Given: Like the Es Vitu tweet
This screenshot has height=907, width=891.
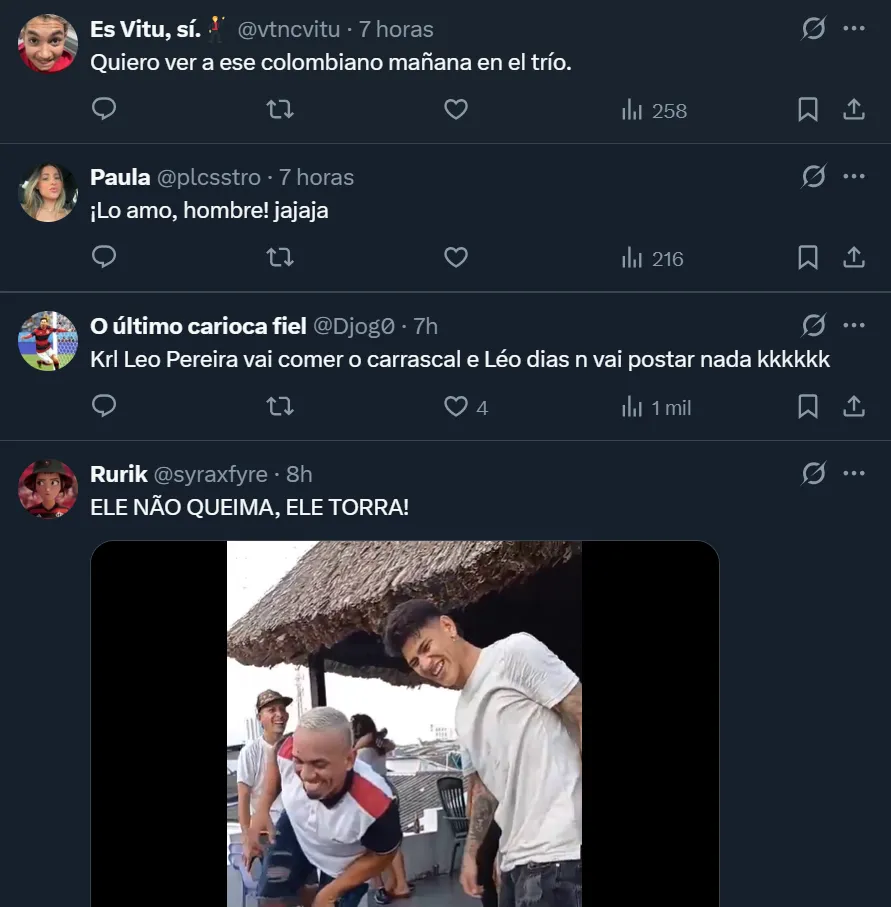Looking at the screenshot, I should point(456,109).
